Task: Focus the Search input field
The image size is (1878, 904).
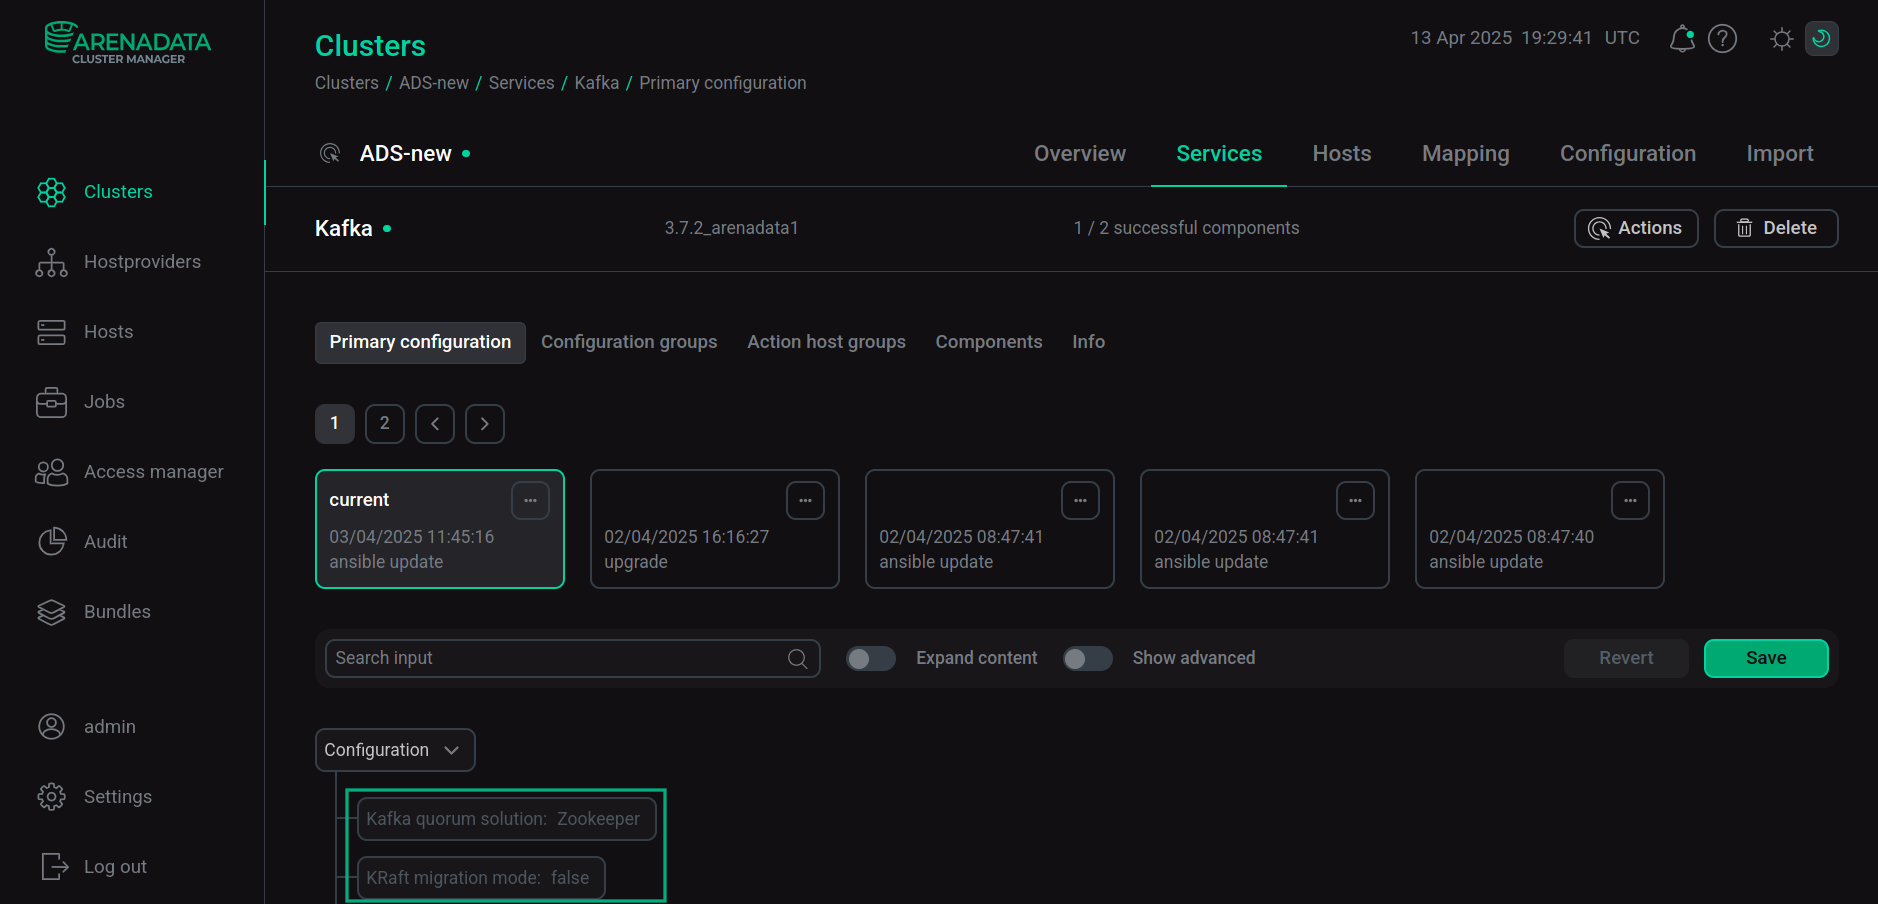Action: [x=572, y=658]
